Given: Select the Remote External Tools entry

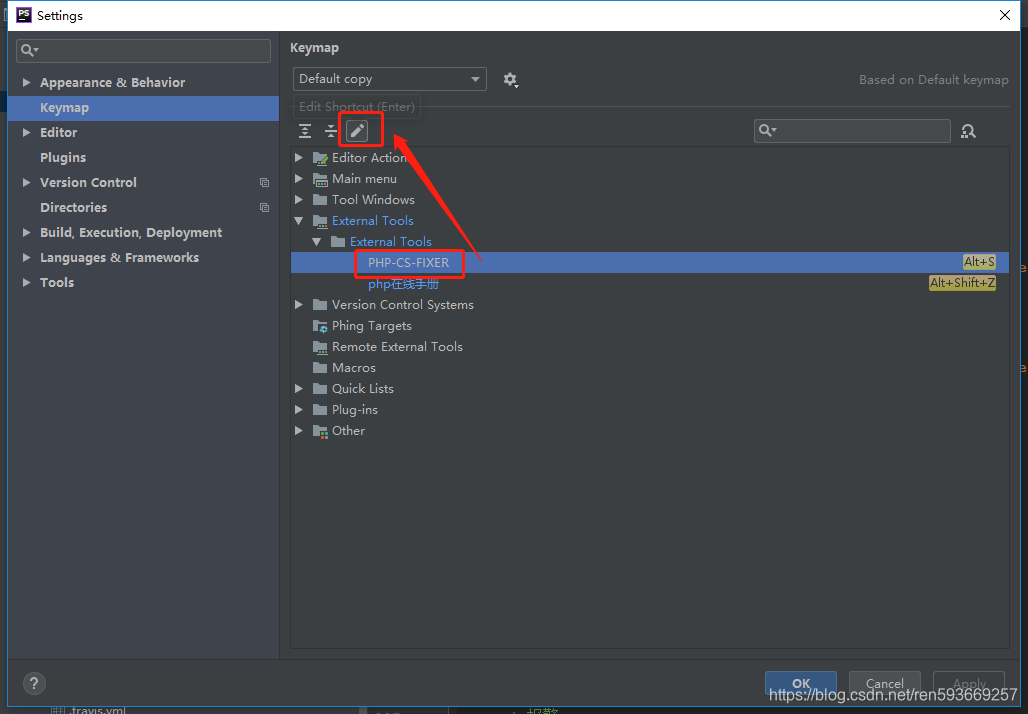Looking at the screenshot, I should click(x=397, y=347).
